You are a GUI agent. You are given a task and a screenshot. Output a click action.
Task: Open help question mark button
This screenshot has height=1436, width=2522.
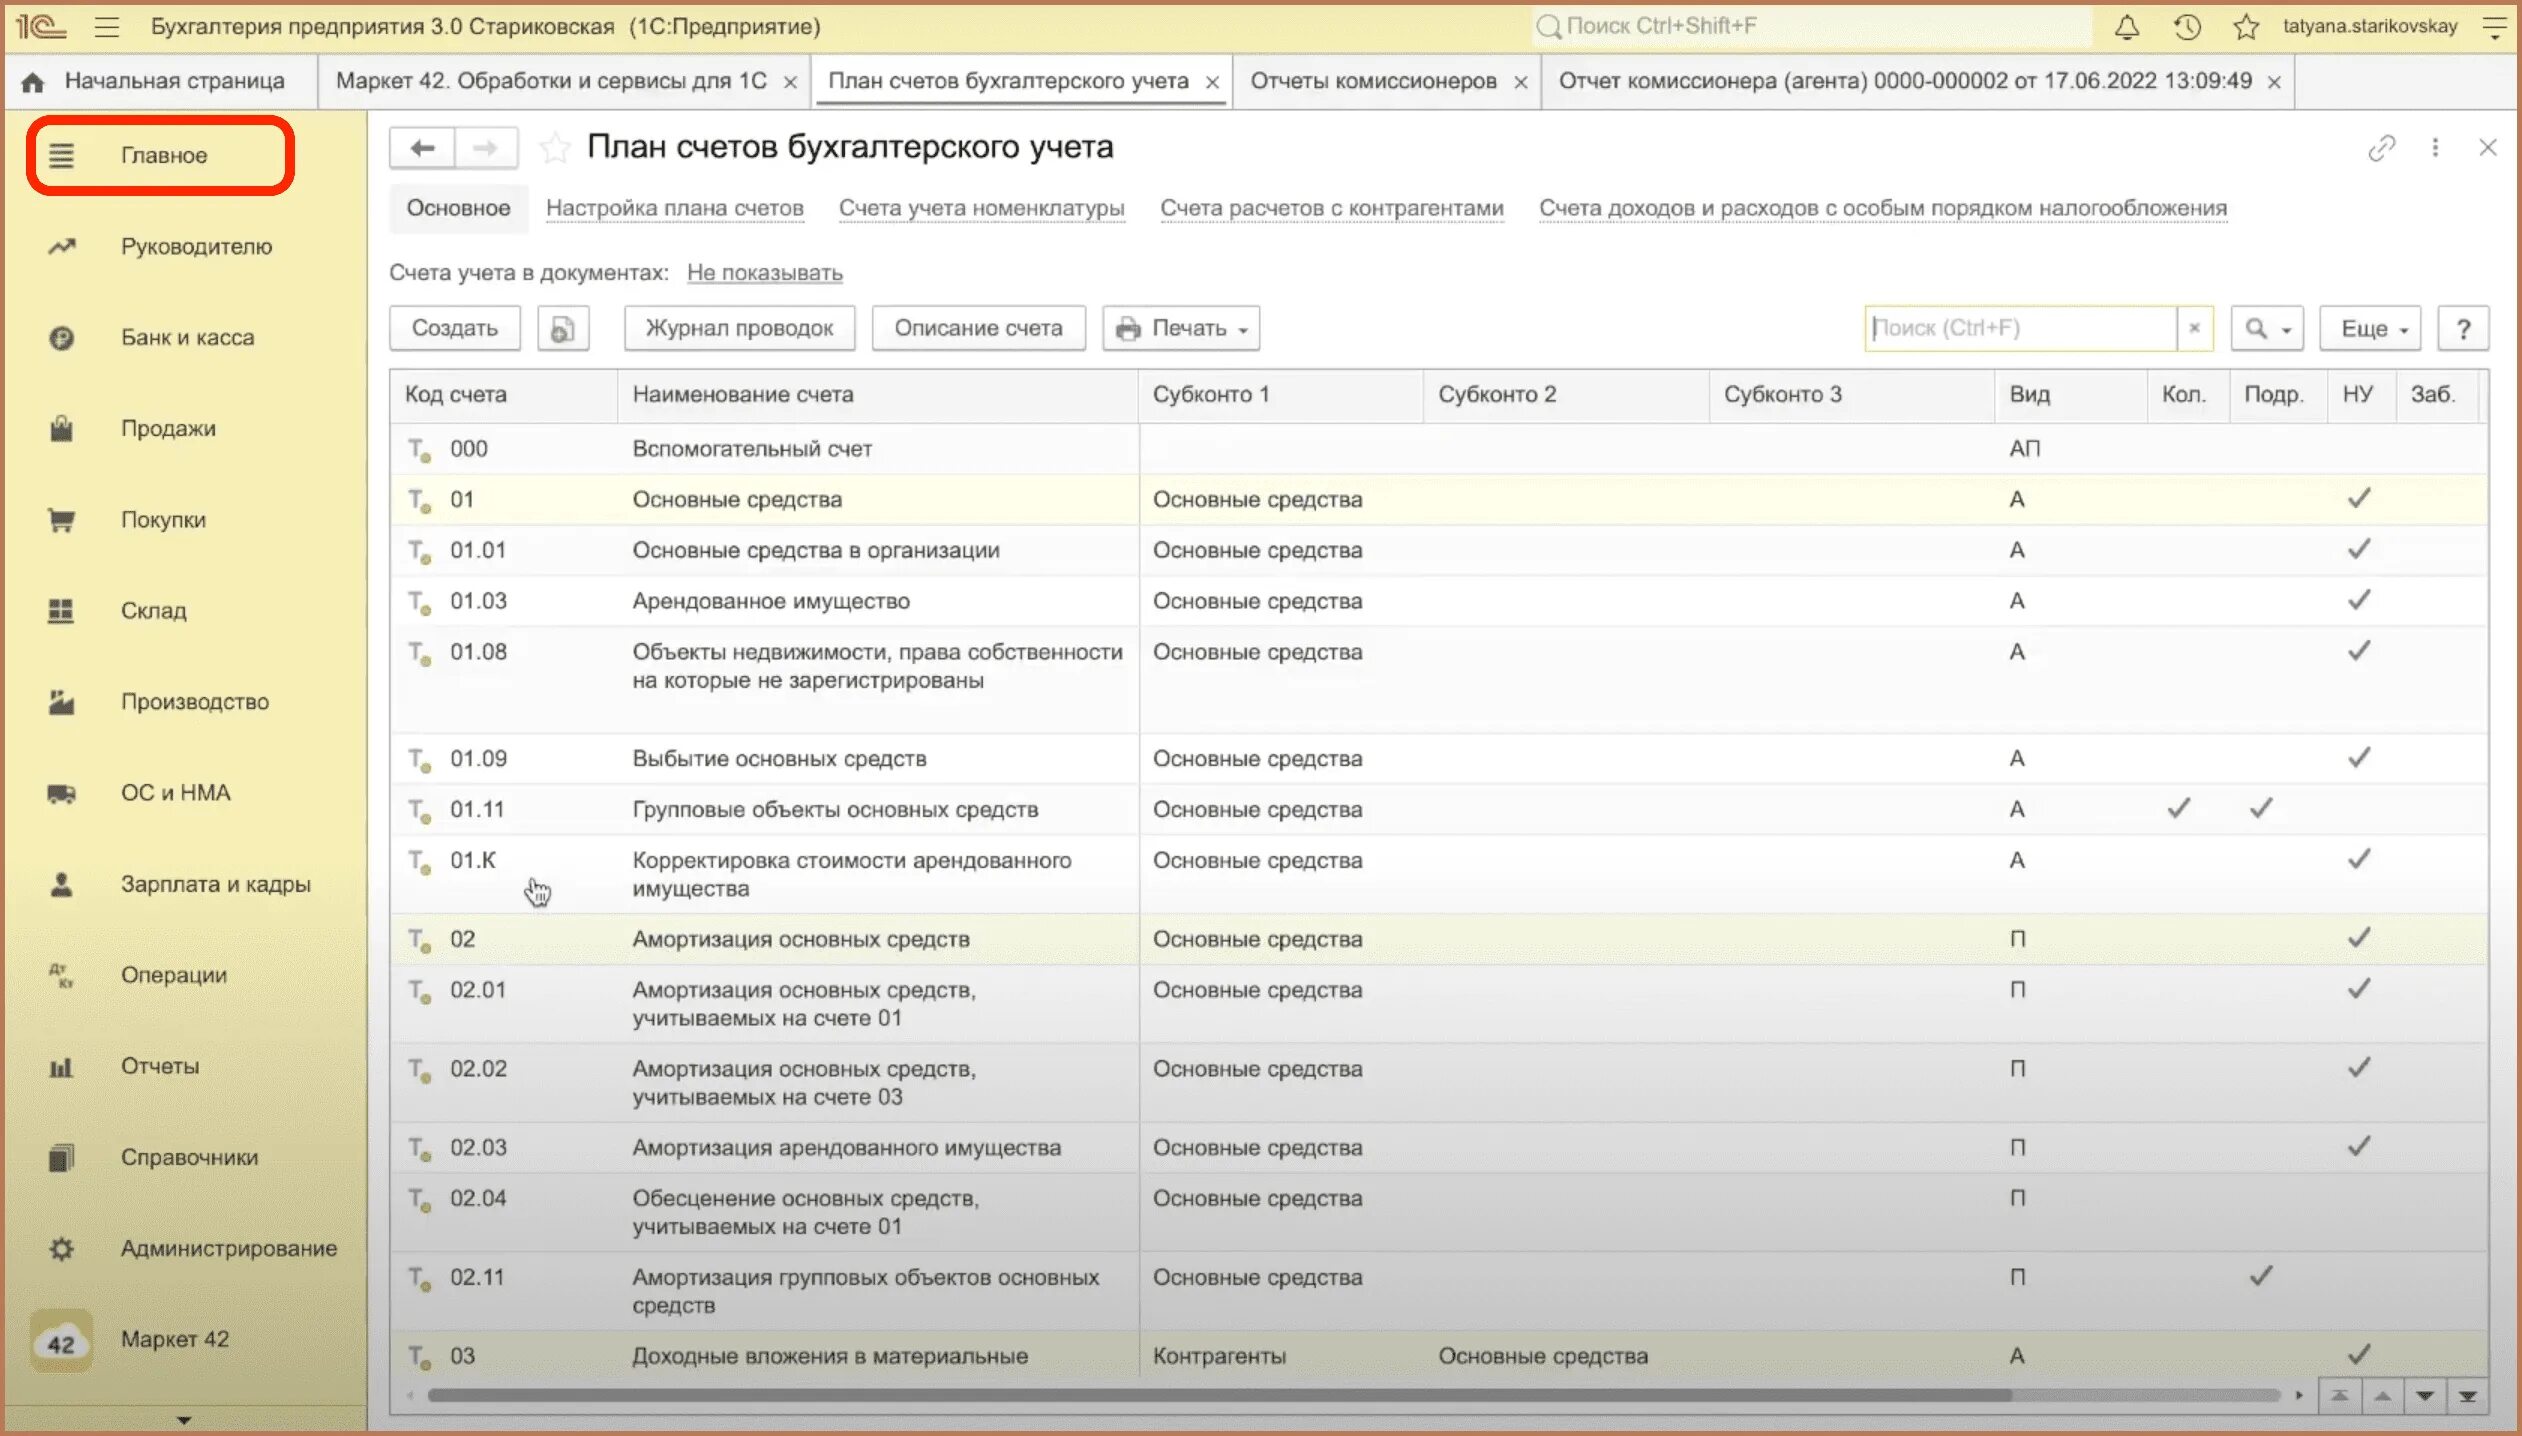[2463, 328]
